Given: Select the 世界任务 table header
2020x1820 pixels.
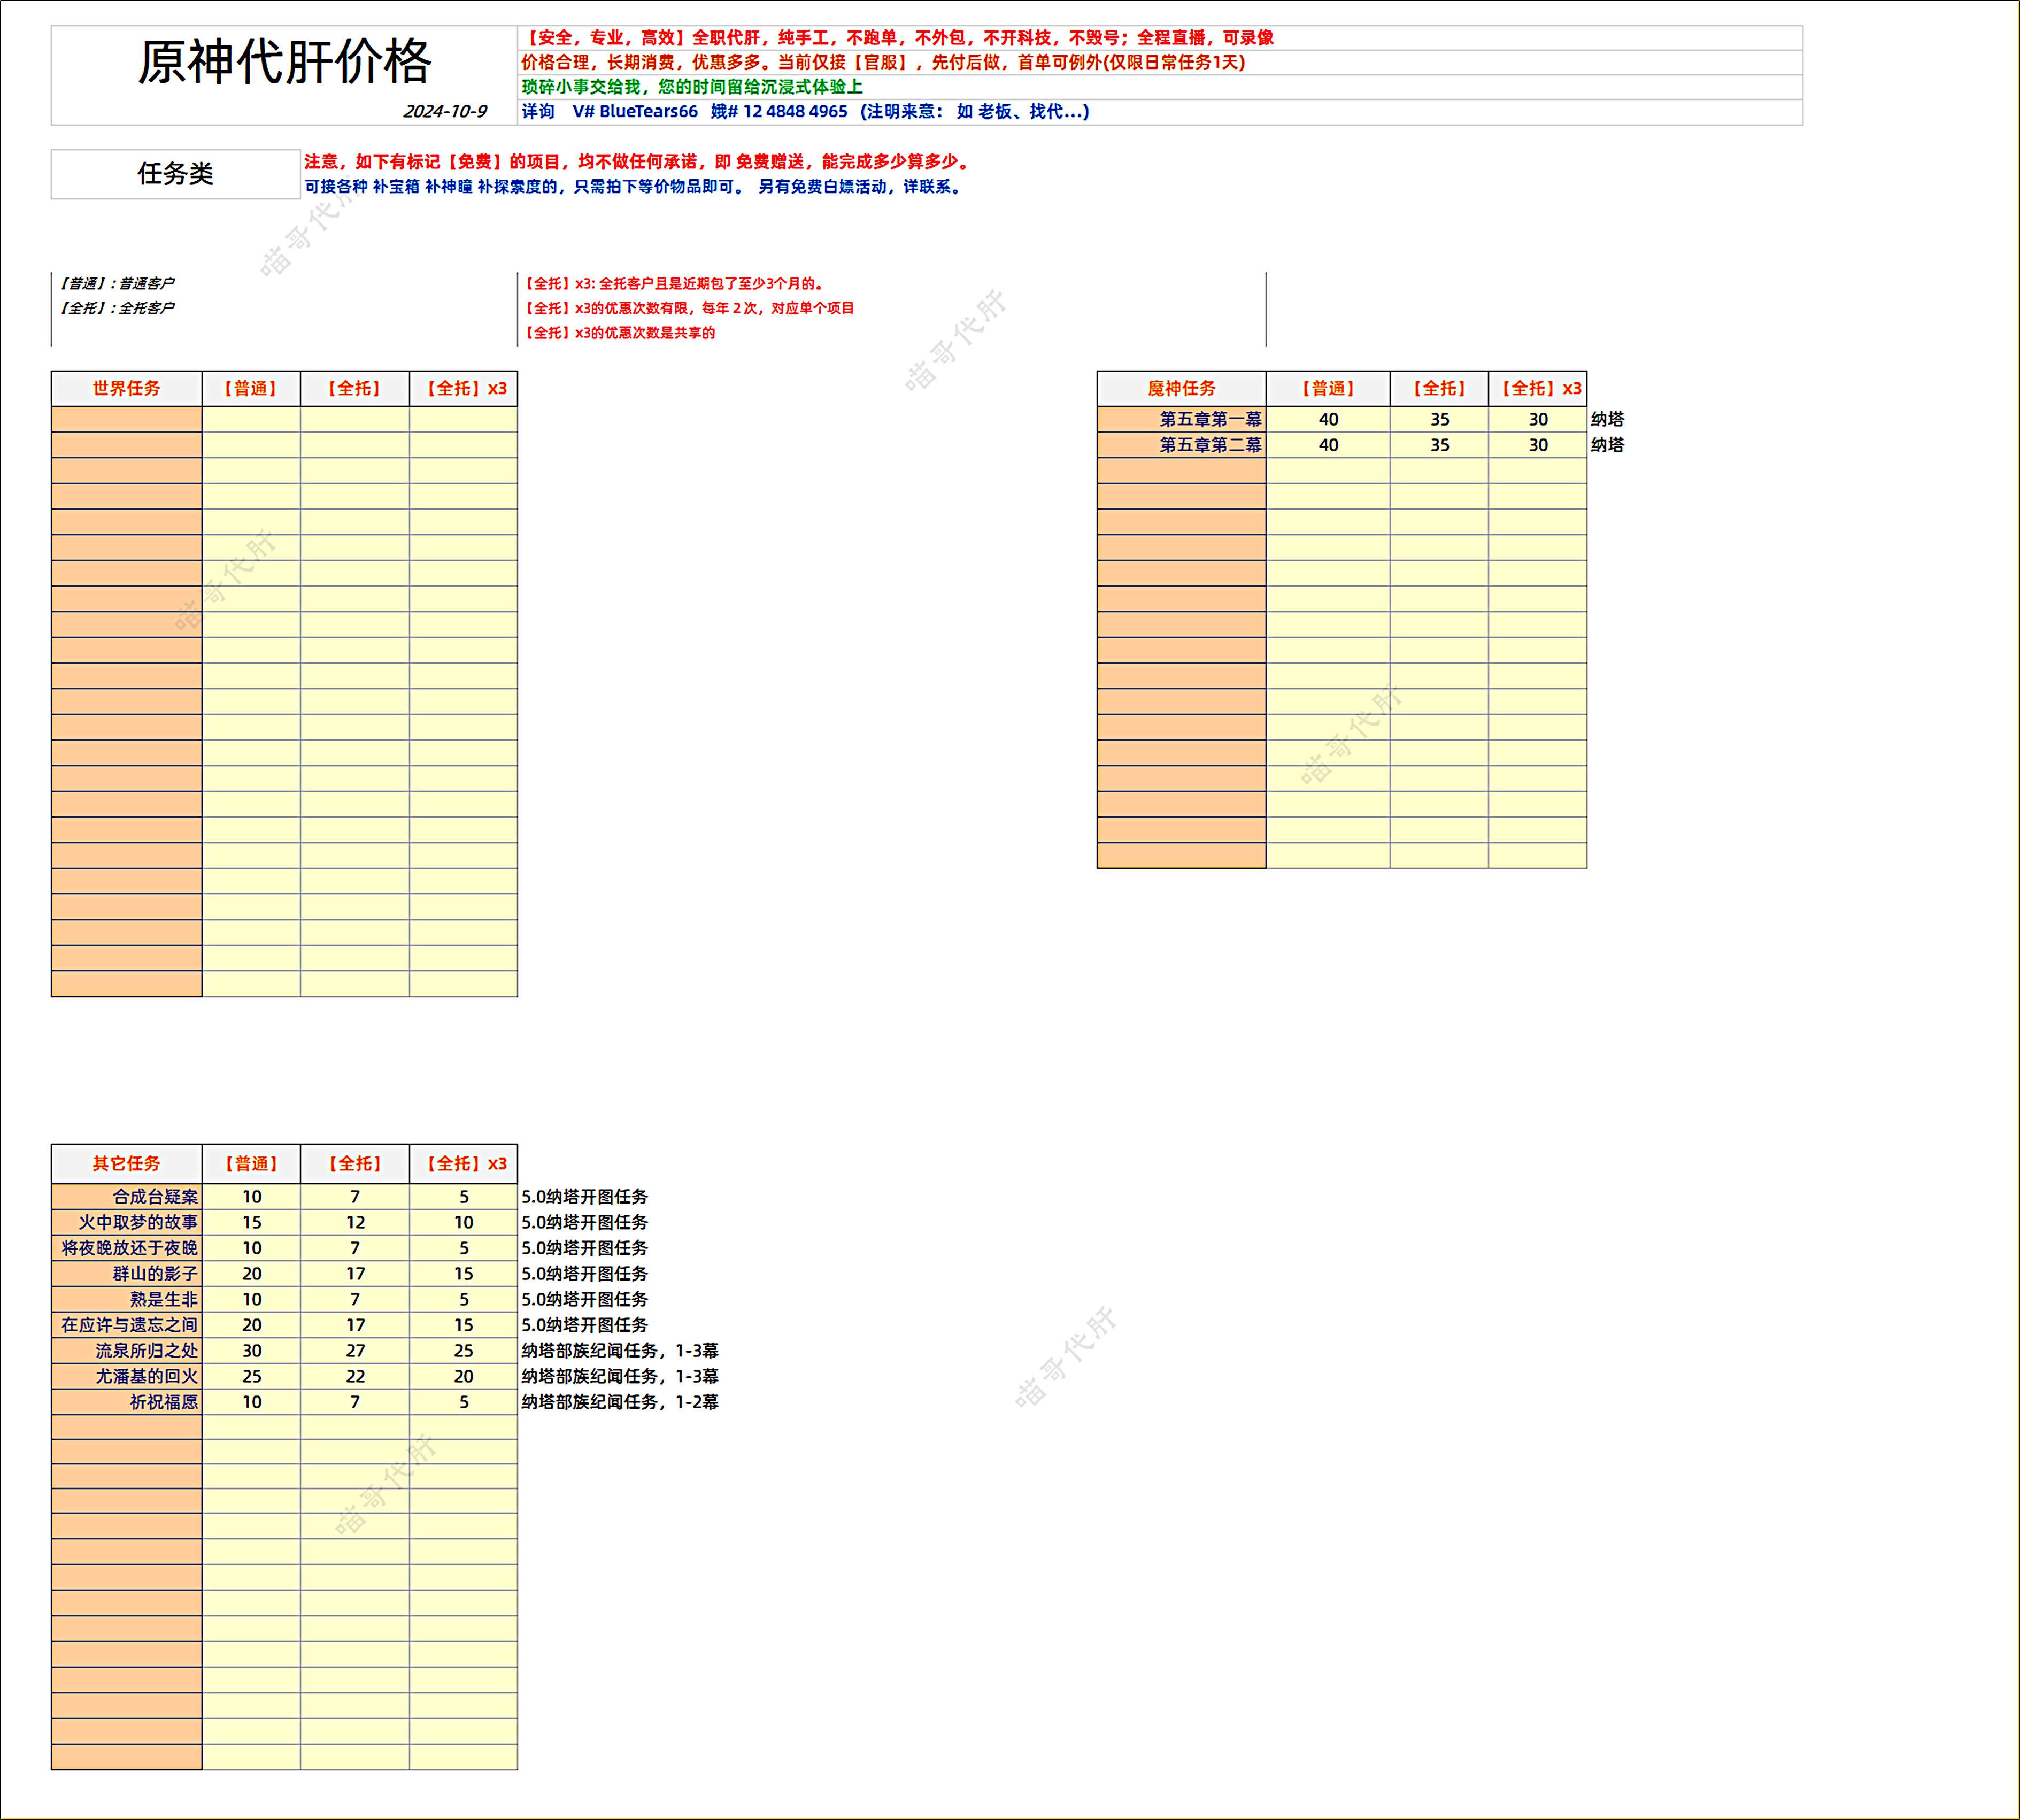Looking at the screenshot, I should [127, 389].
